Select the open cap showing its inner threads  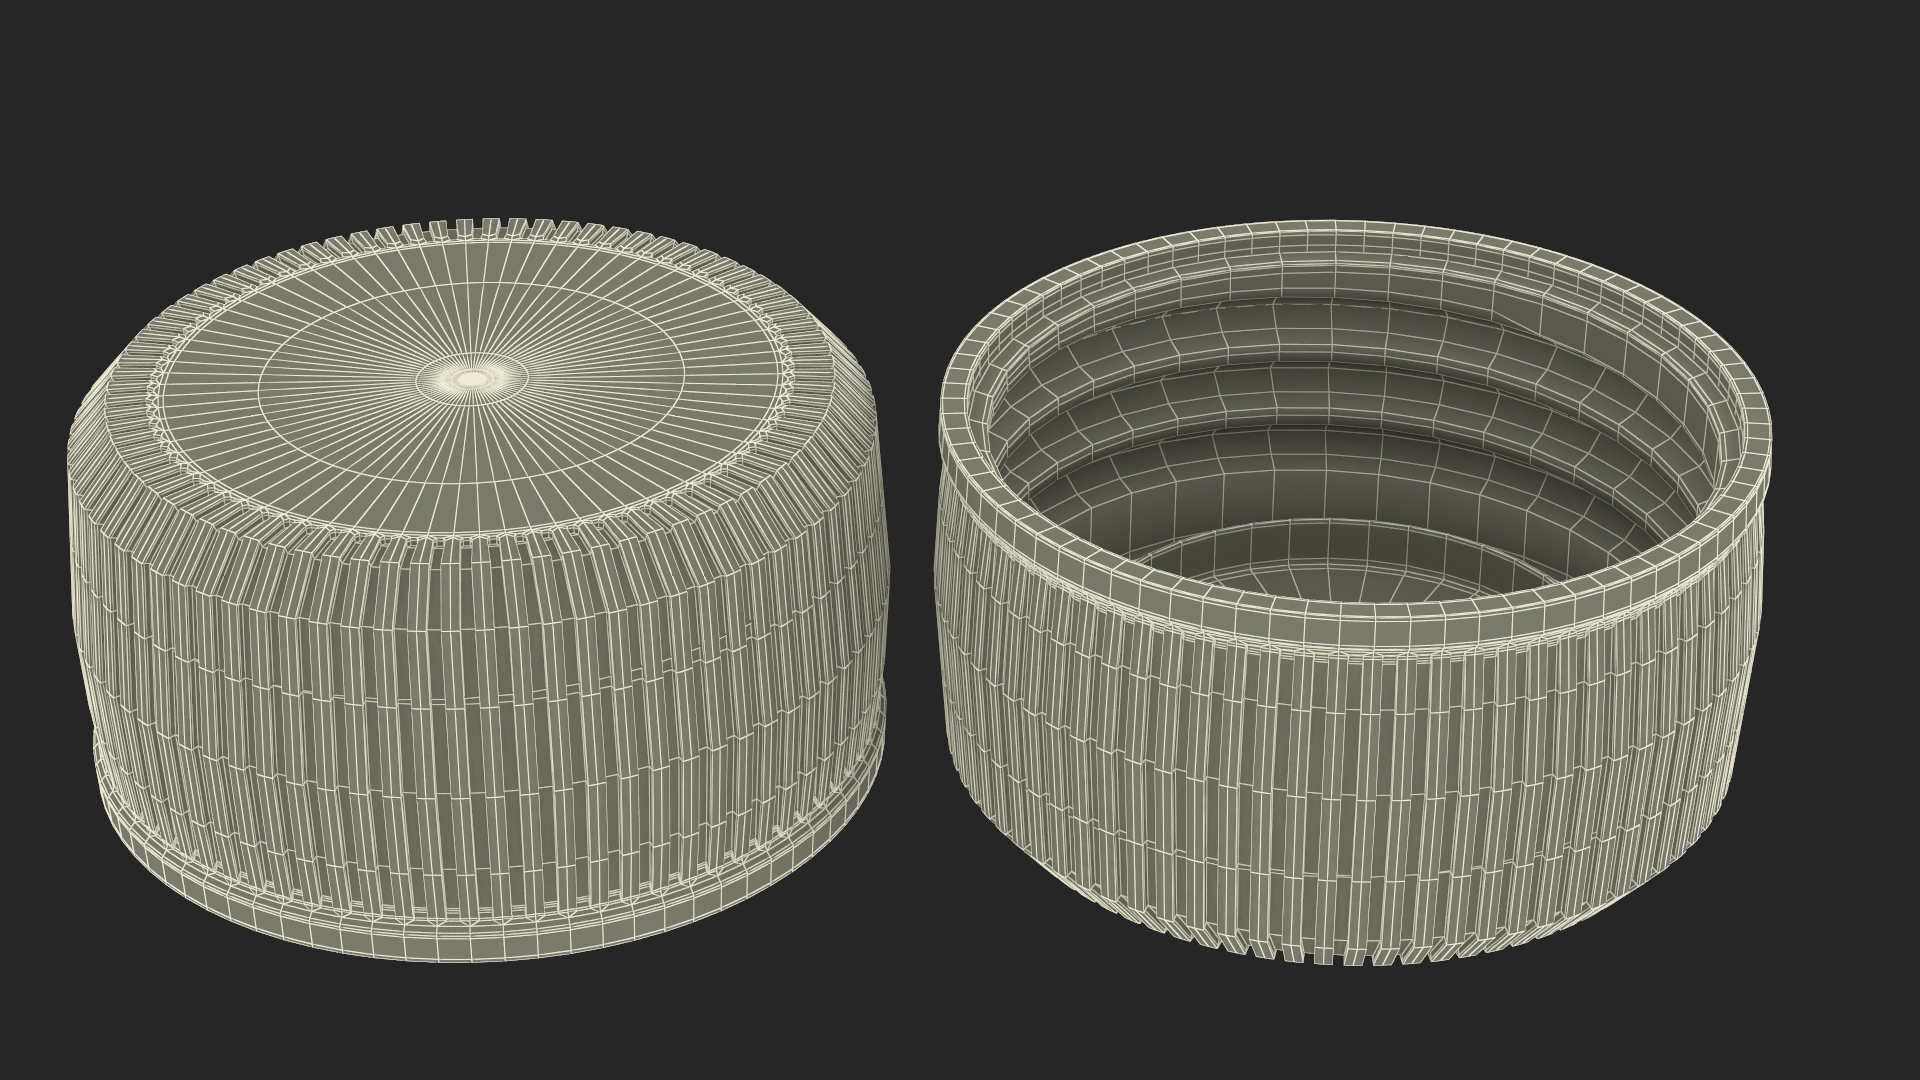pos(1352,592)
